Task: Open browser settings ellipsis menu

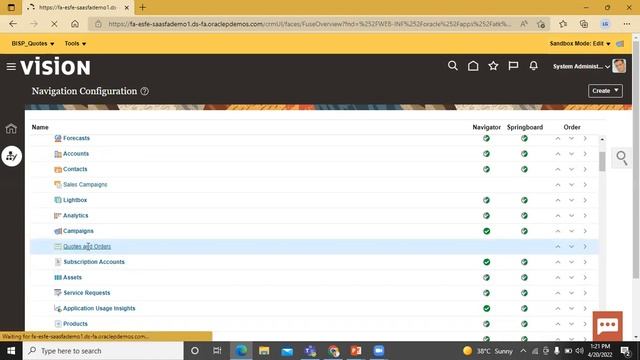Action: click(x=627, y=24)
